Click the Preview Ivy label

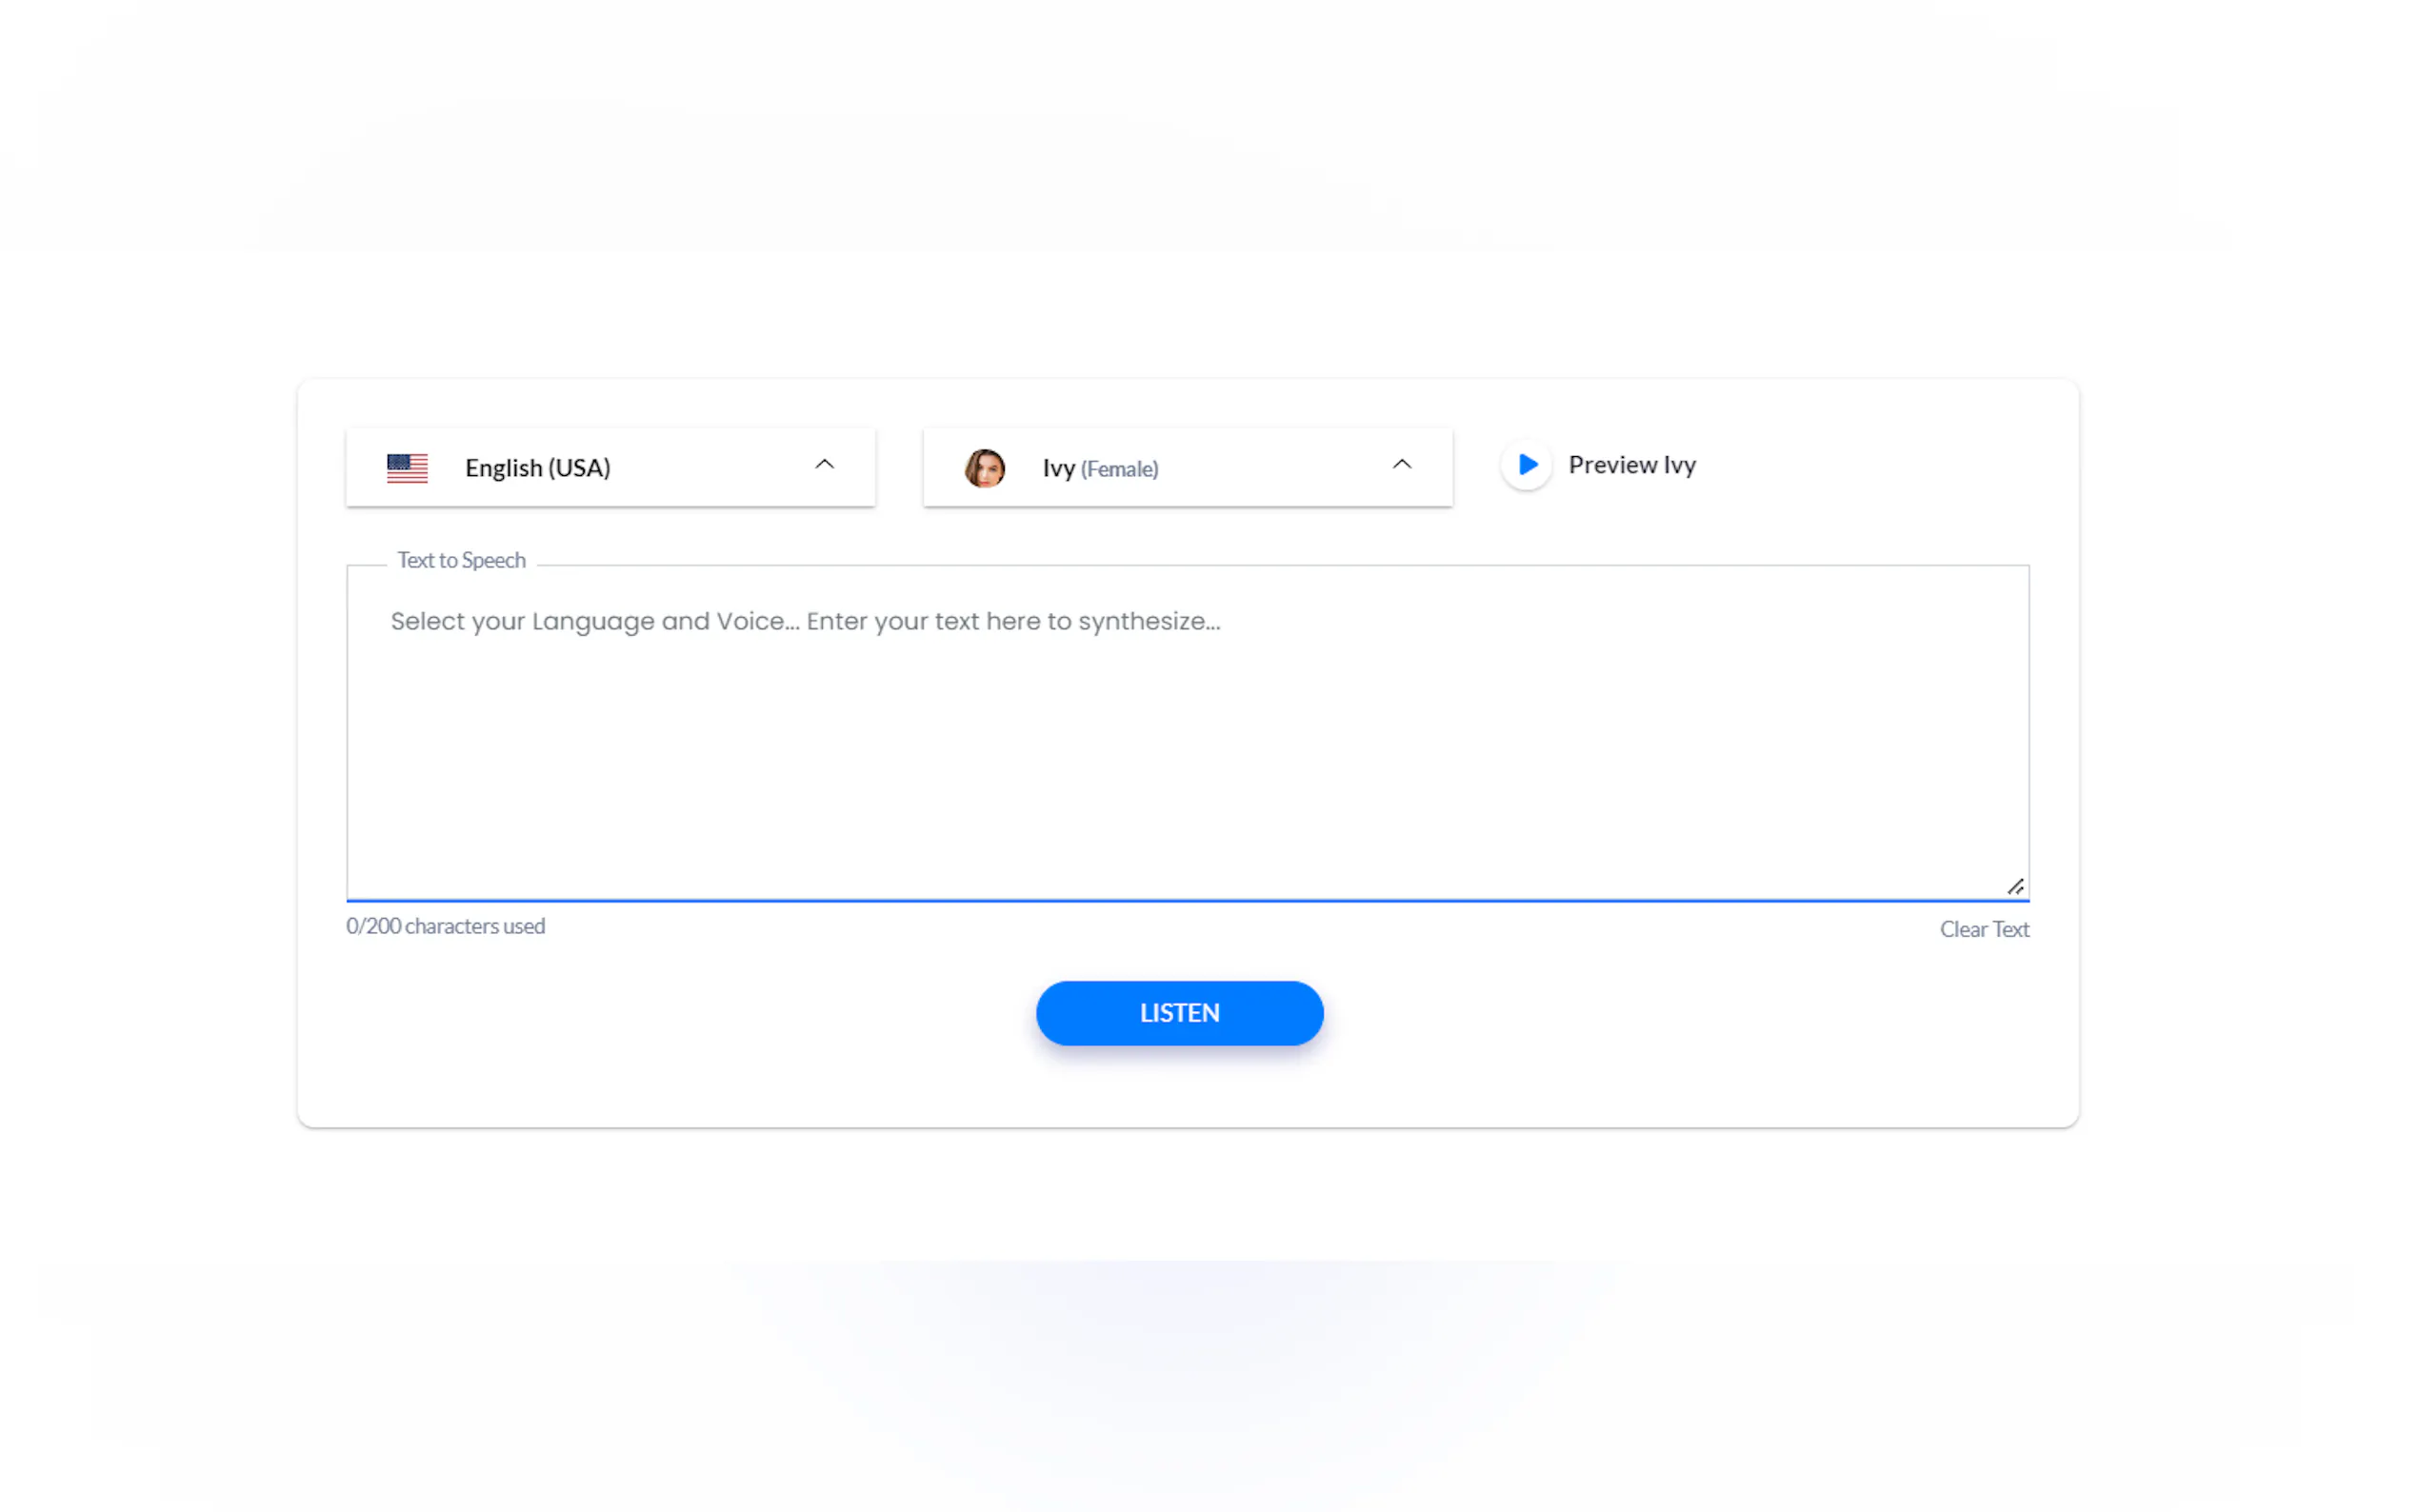tap(1632, 465)
